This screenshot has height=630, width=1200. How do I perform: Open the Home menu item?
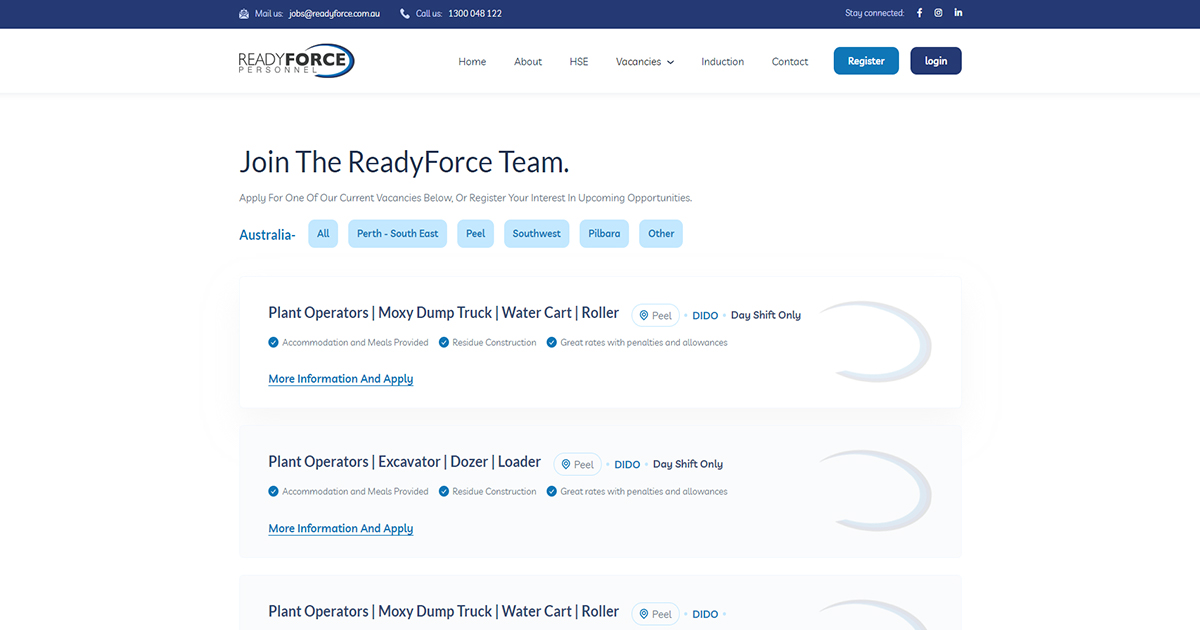click(472, 61)
